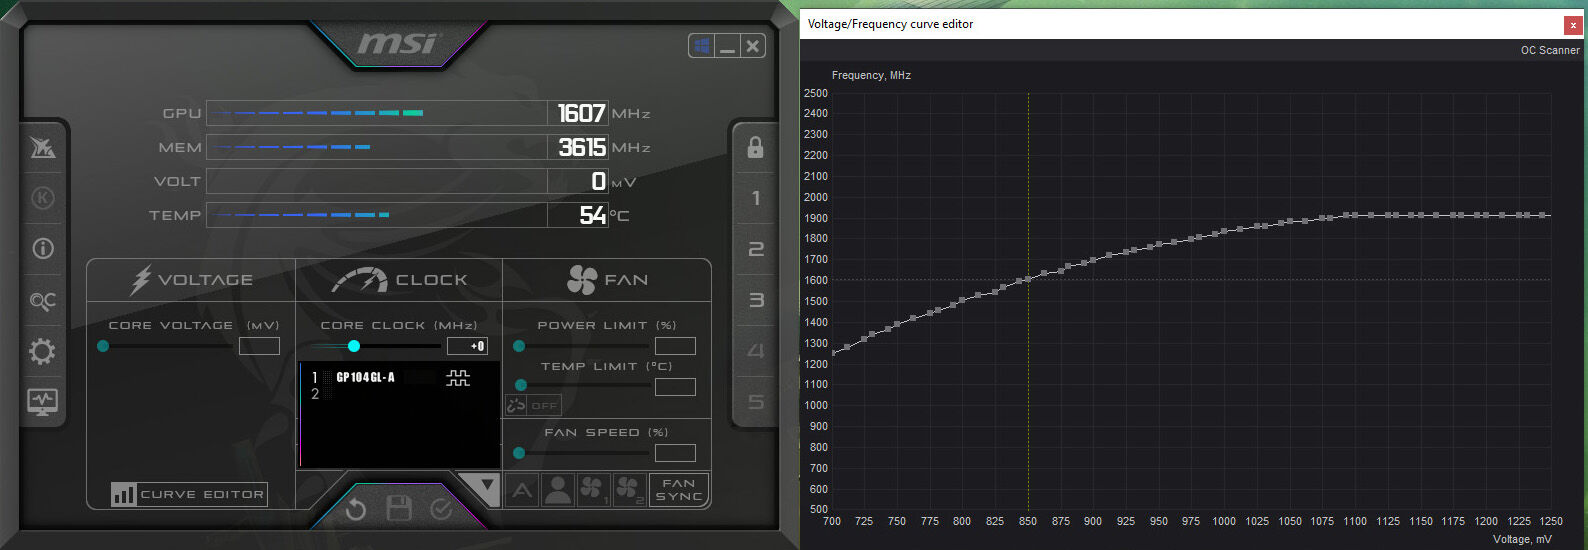1588x550 pixels.
Task: Select profile slot 2
Action: tap(756, 249)
